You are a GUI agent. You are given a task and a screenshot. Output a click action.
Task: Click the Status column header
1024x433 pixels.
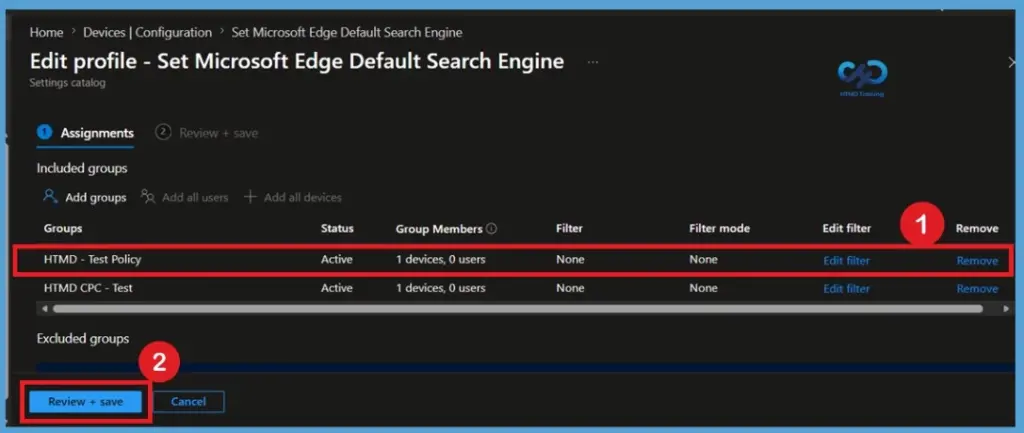click(337, 229)
